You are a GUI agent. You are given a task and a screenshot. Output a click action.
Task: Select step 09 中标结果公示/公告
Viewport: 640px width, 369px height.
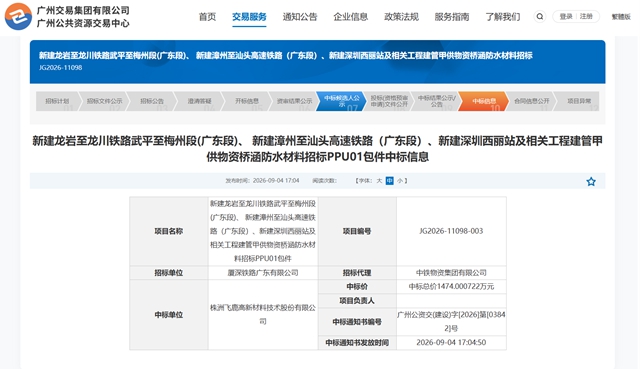click(436, 101)
